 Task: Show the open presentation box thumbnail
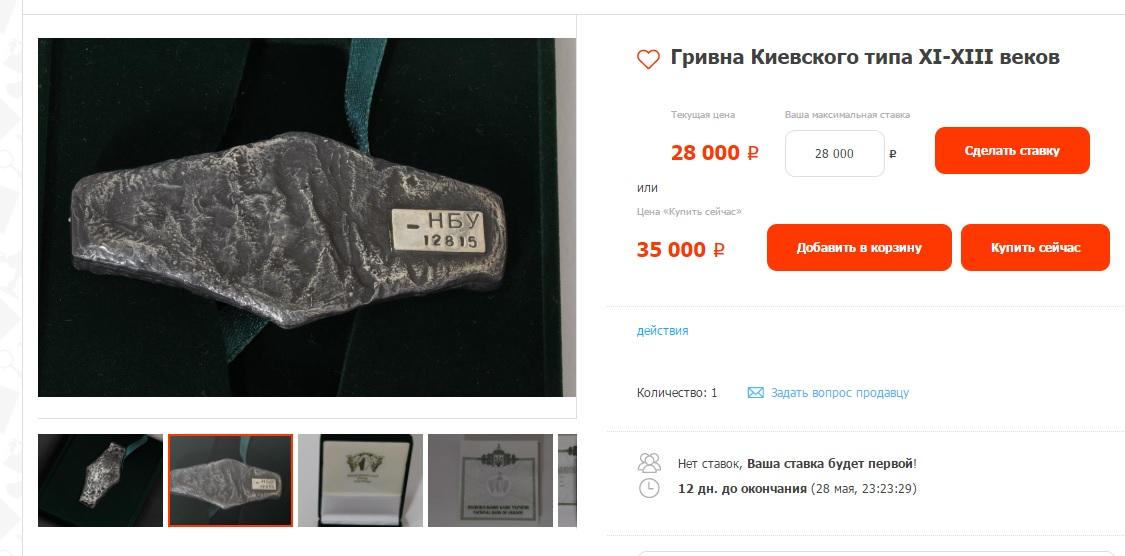tap(360, 480)
